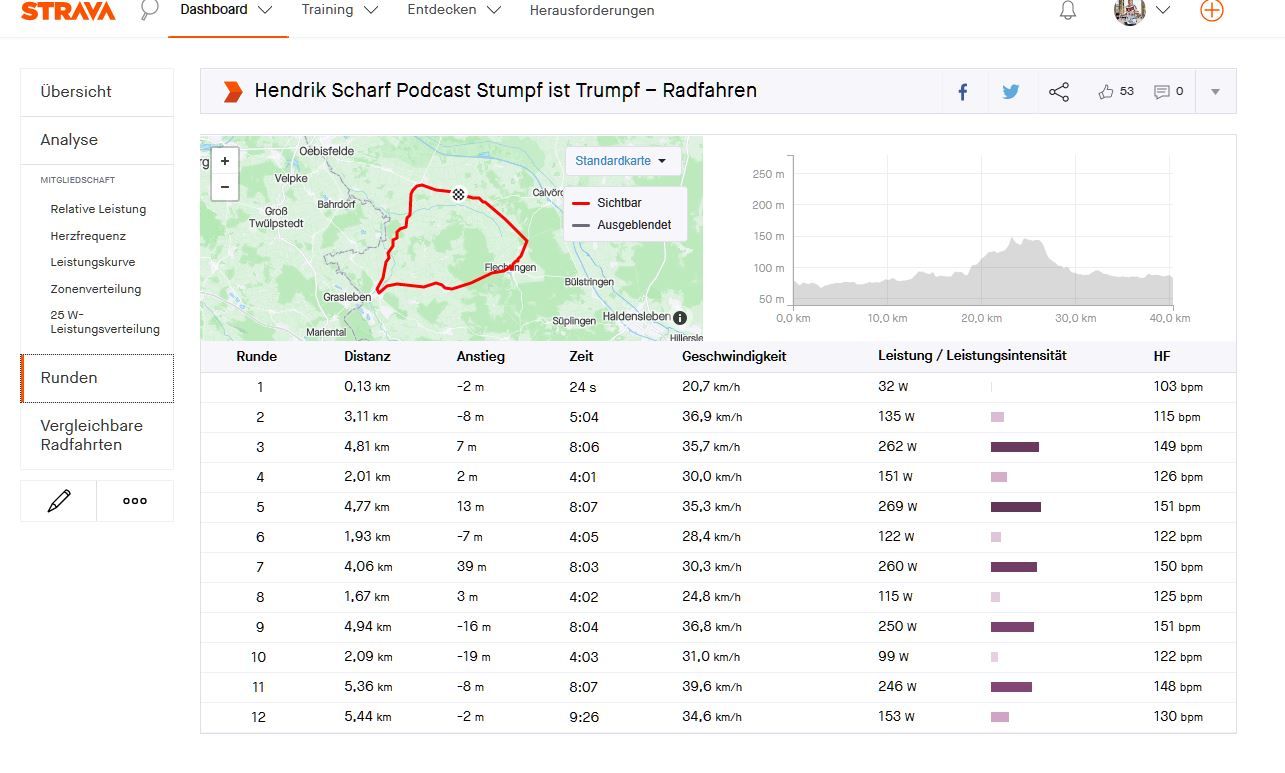Click the pencil edit activity icon

pyautogui.click(x=59, y=501)
